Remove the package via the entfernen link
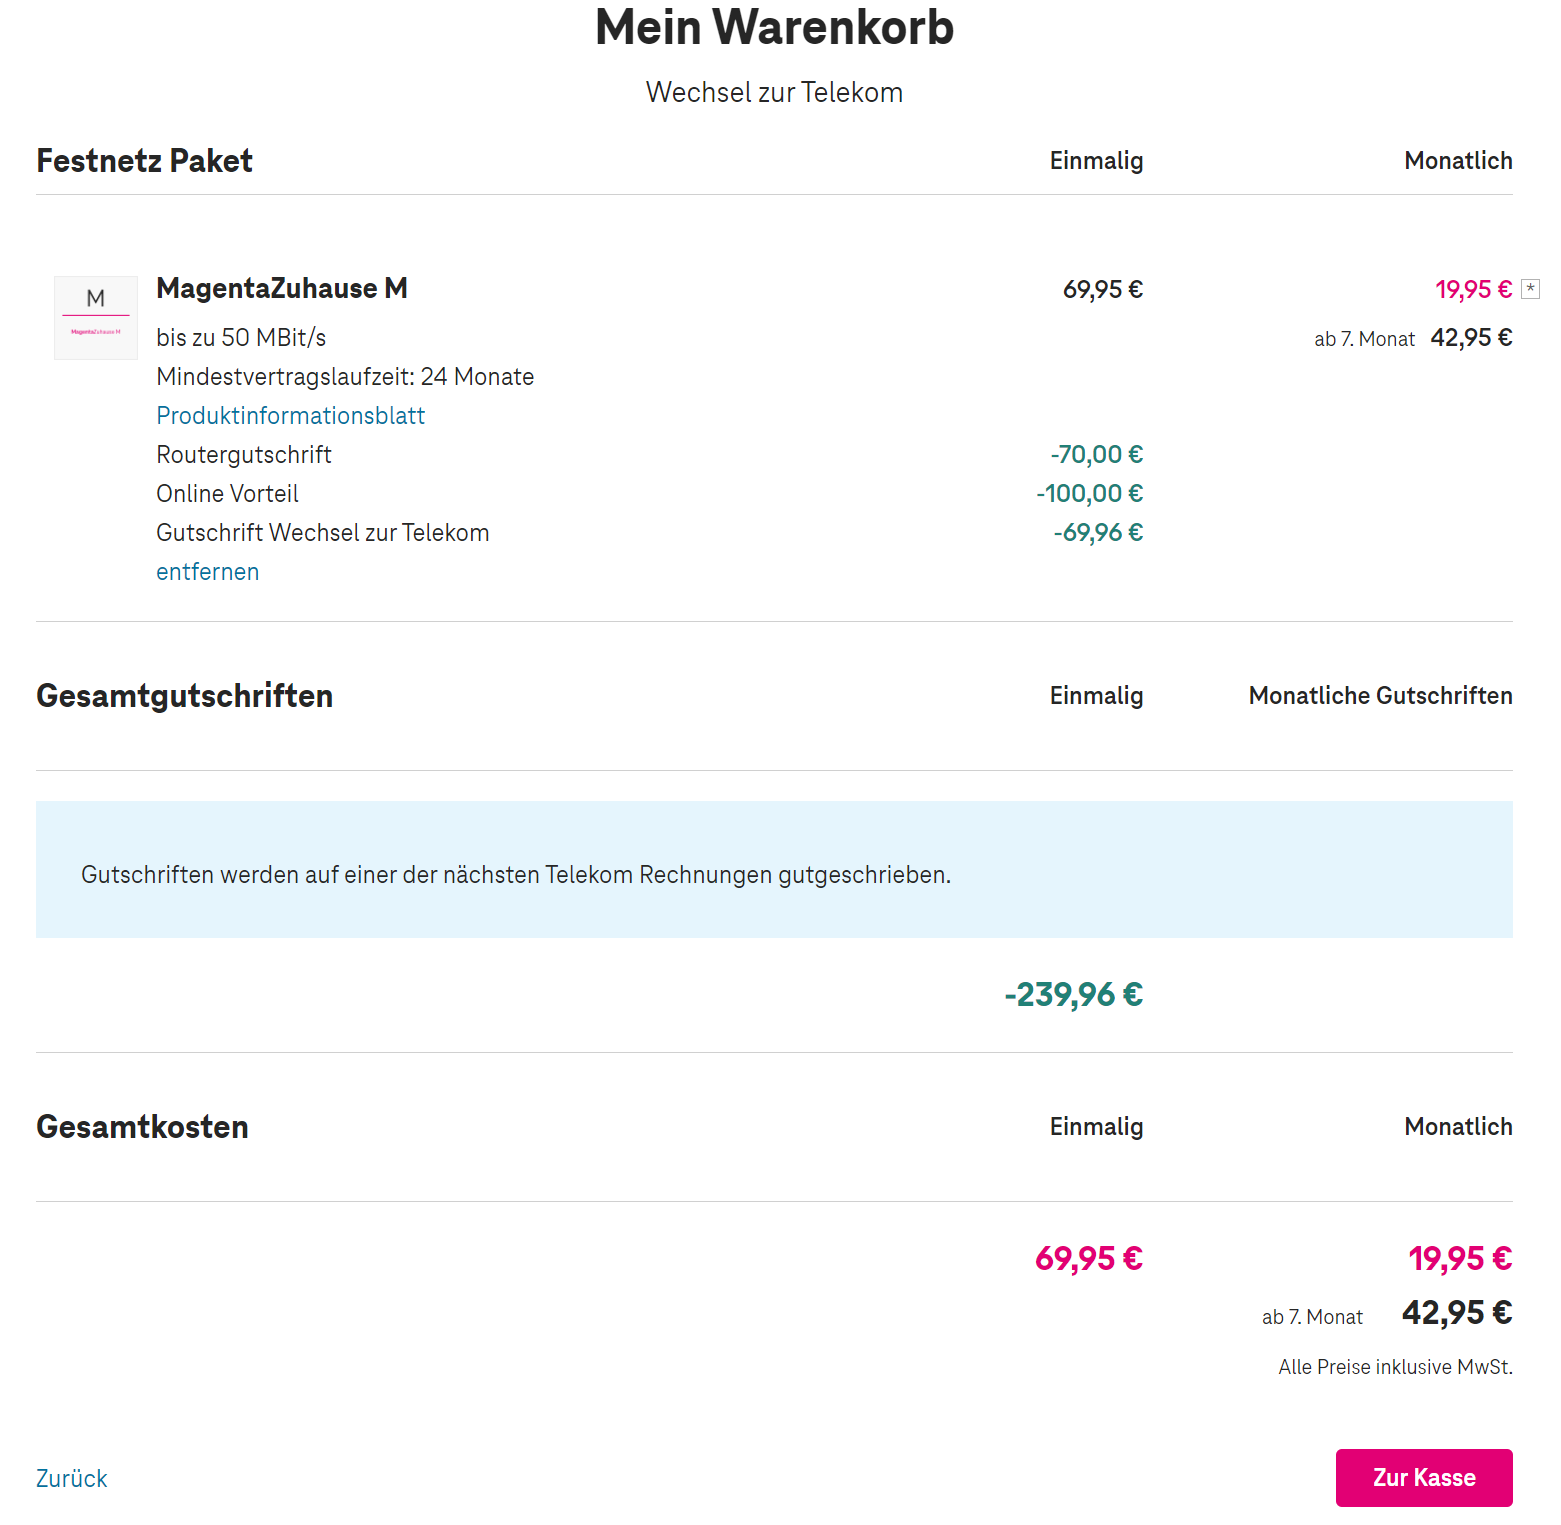Viewport: 1561px width, 1525px height. [x=208, y=572]
